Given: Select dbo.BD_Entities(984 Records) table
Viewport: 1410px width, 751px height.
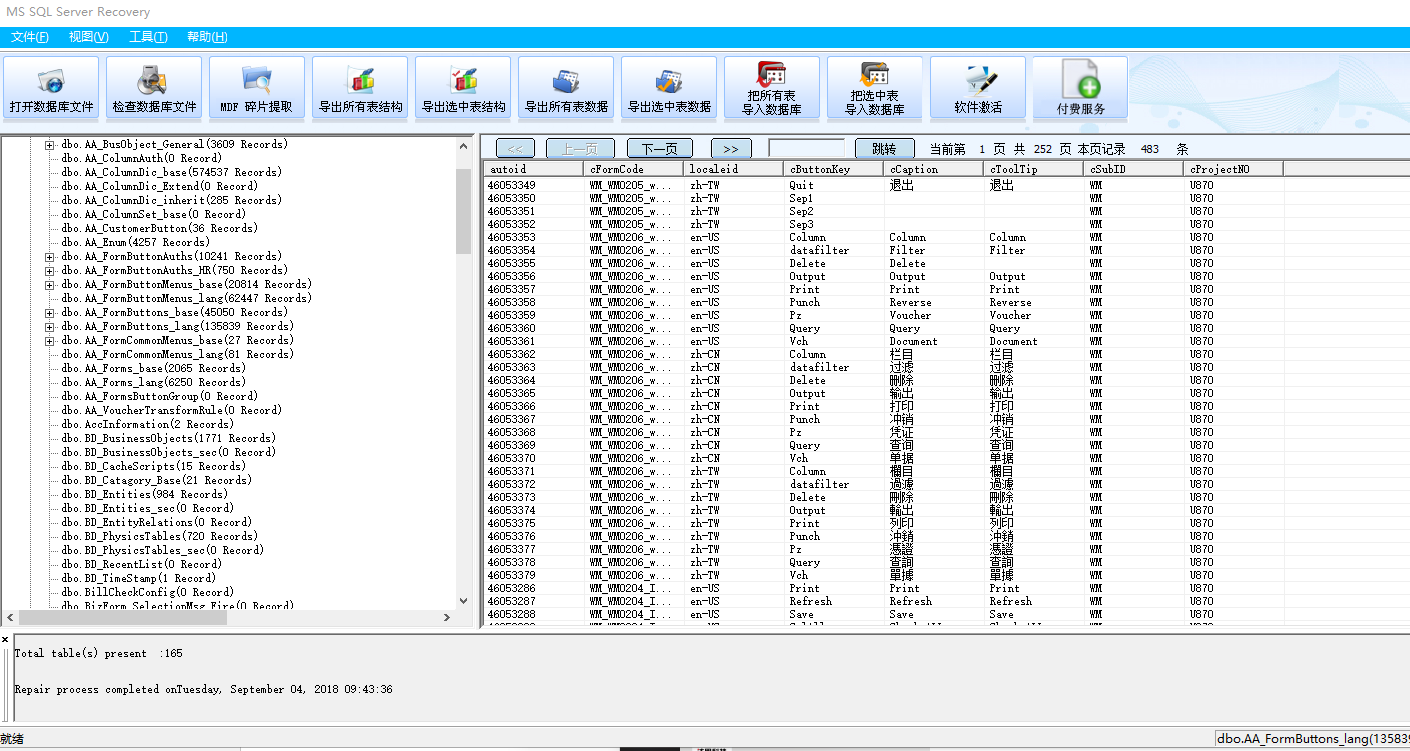Looking at the screenshot, I should (144, 494).
